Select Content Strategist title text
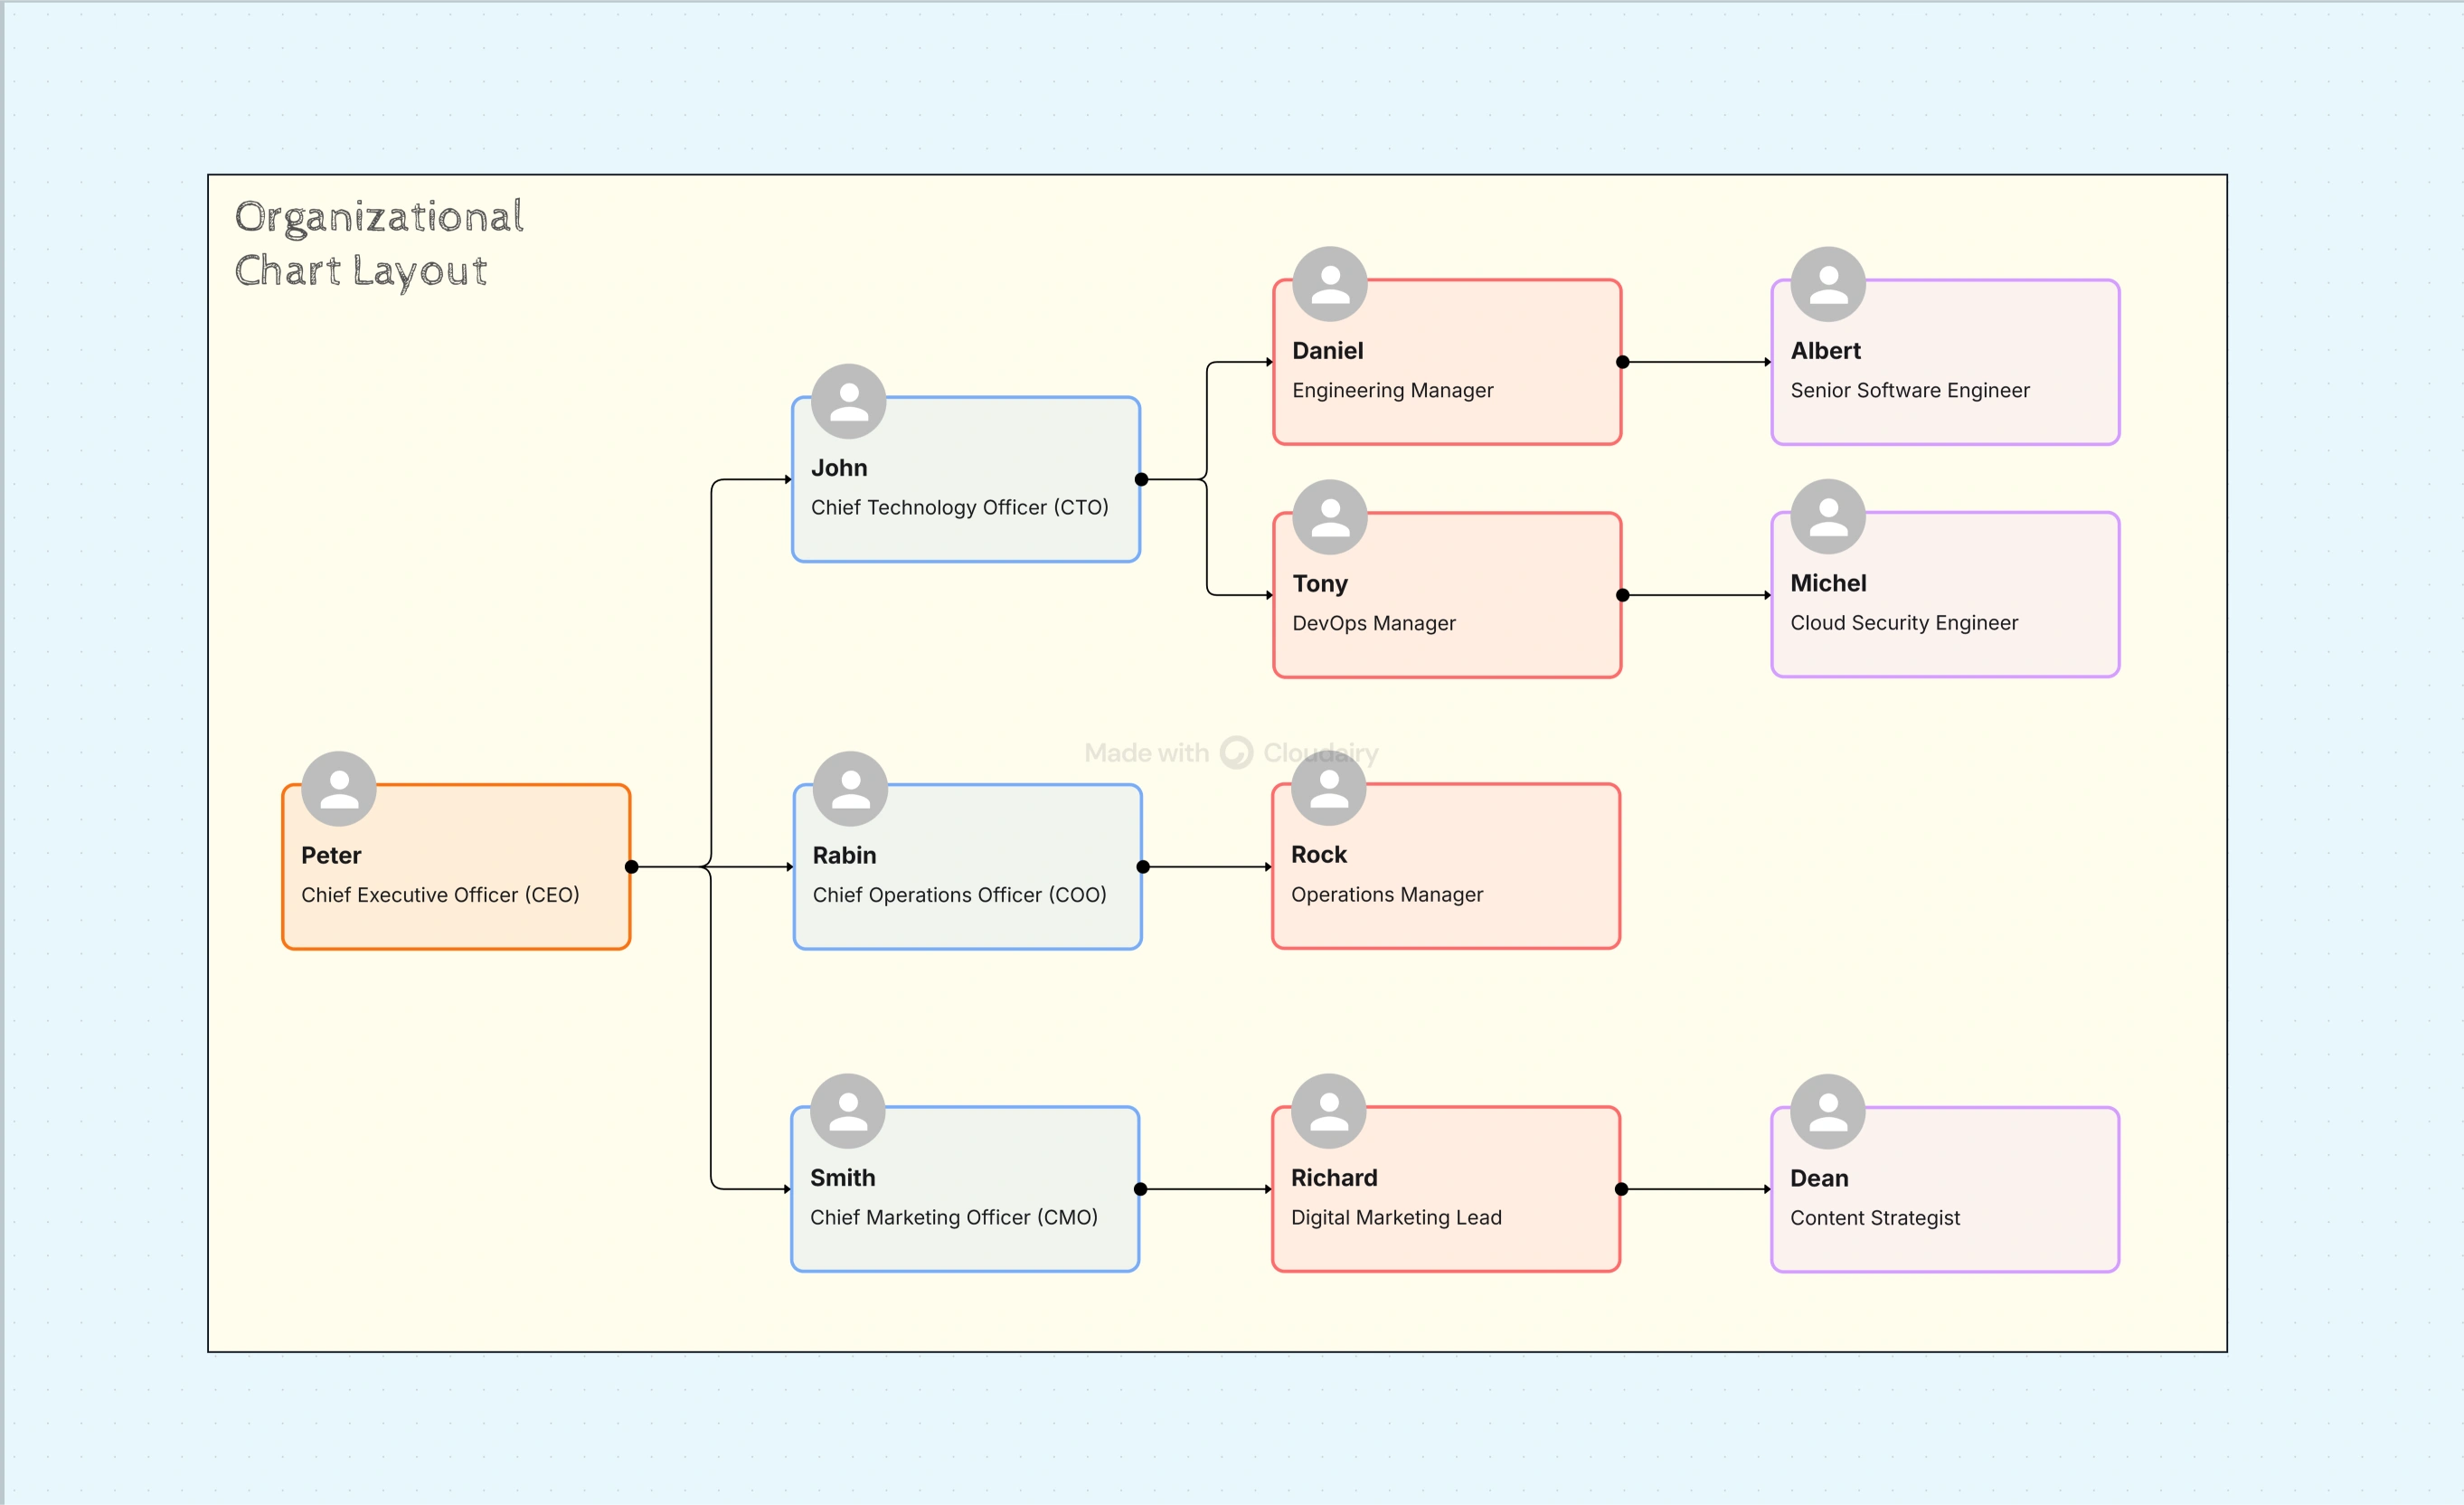The height and width of the screenshot is (1505, 2464). pyautogui.click(x=1875, y=1217)
